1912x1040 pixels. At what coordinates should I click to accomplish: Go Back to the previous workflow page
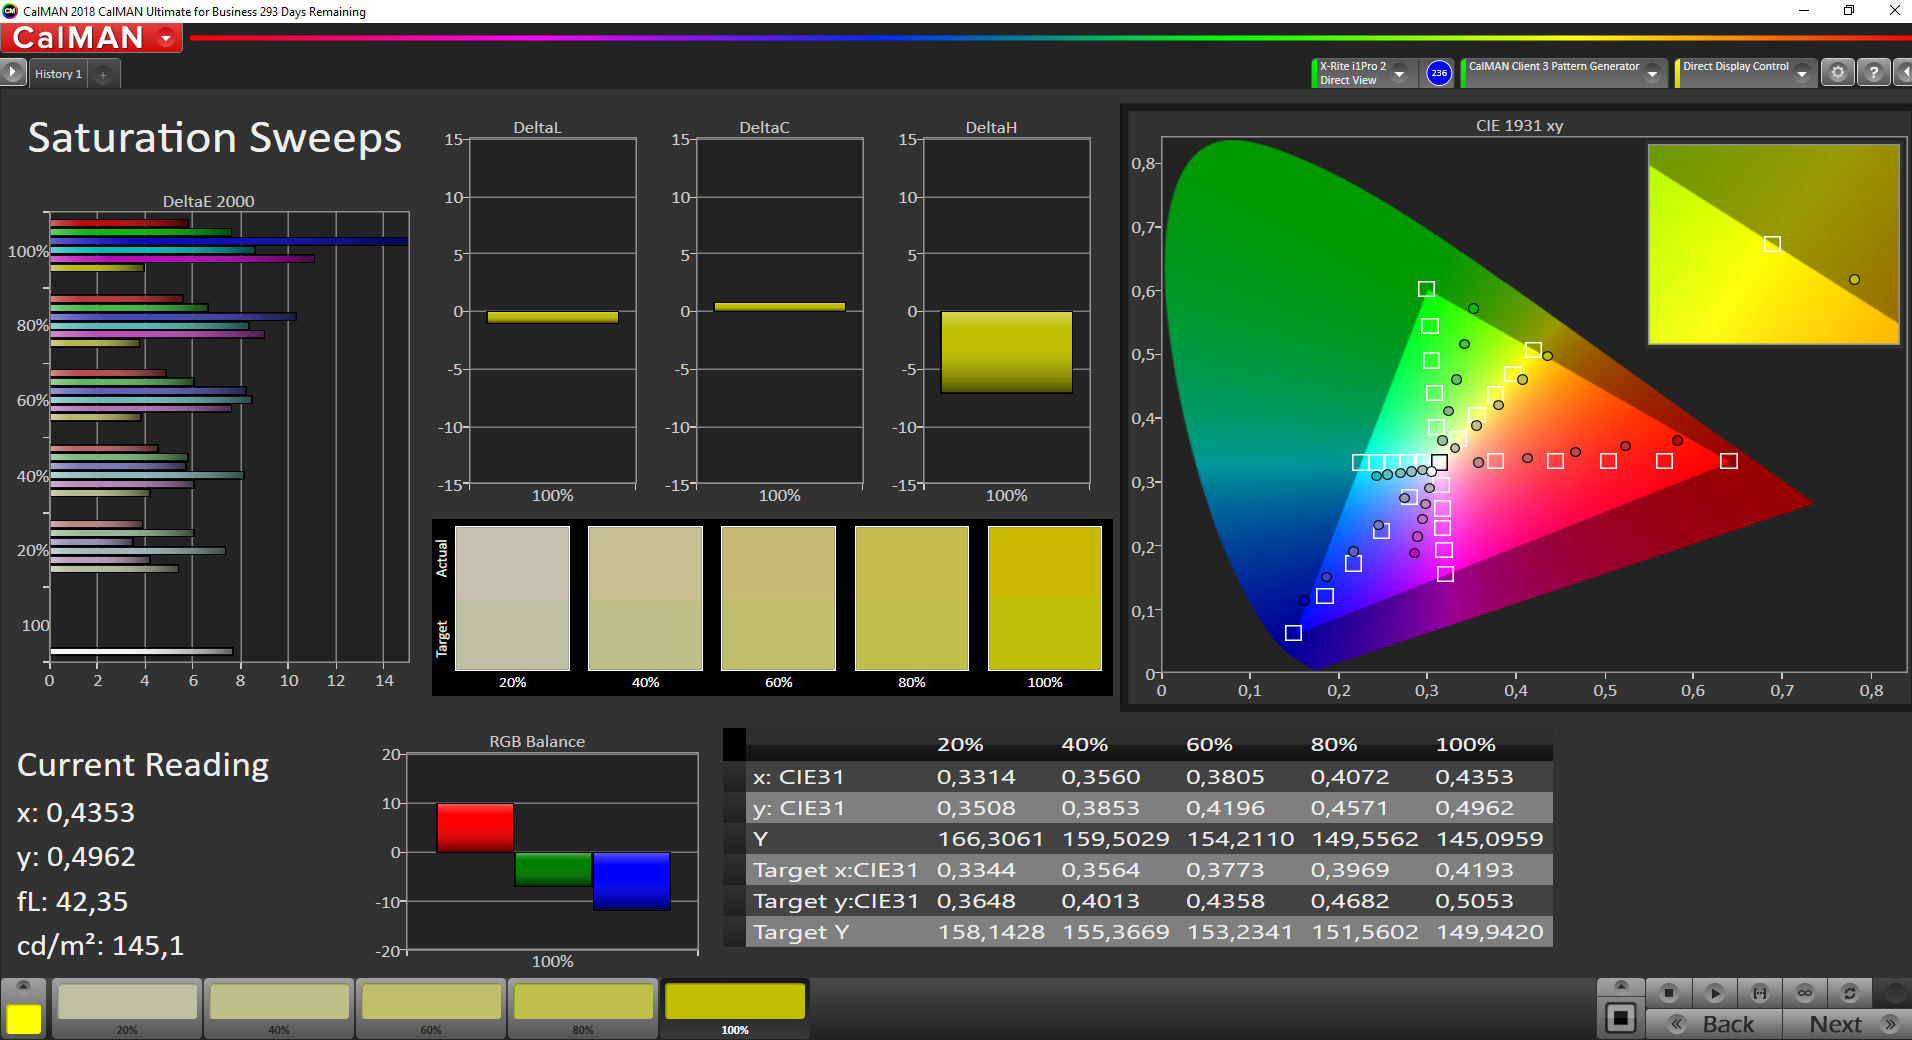(1714, 1024)
